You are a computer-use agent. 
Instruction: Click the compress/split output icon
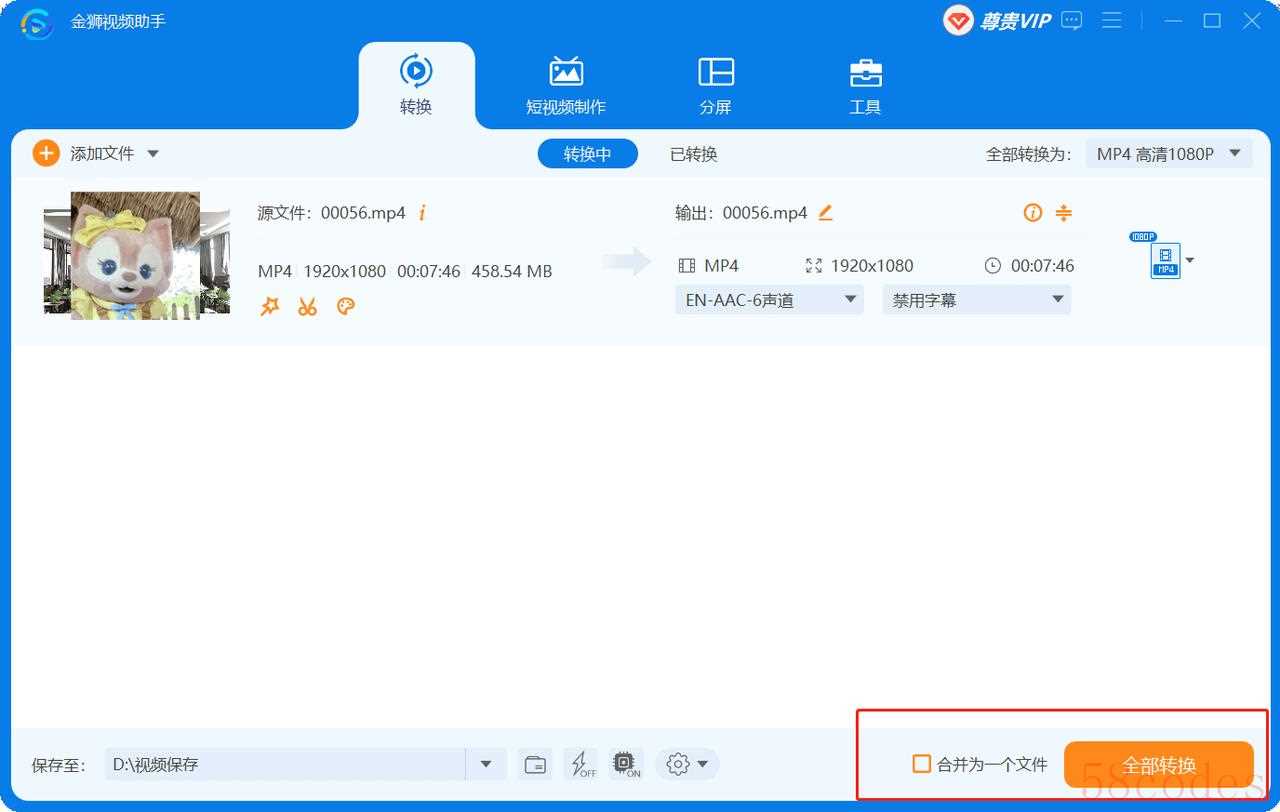tap(1064, 212)
